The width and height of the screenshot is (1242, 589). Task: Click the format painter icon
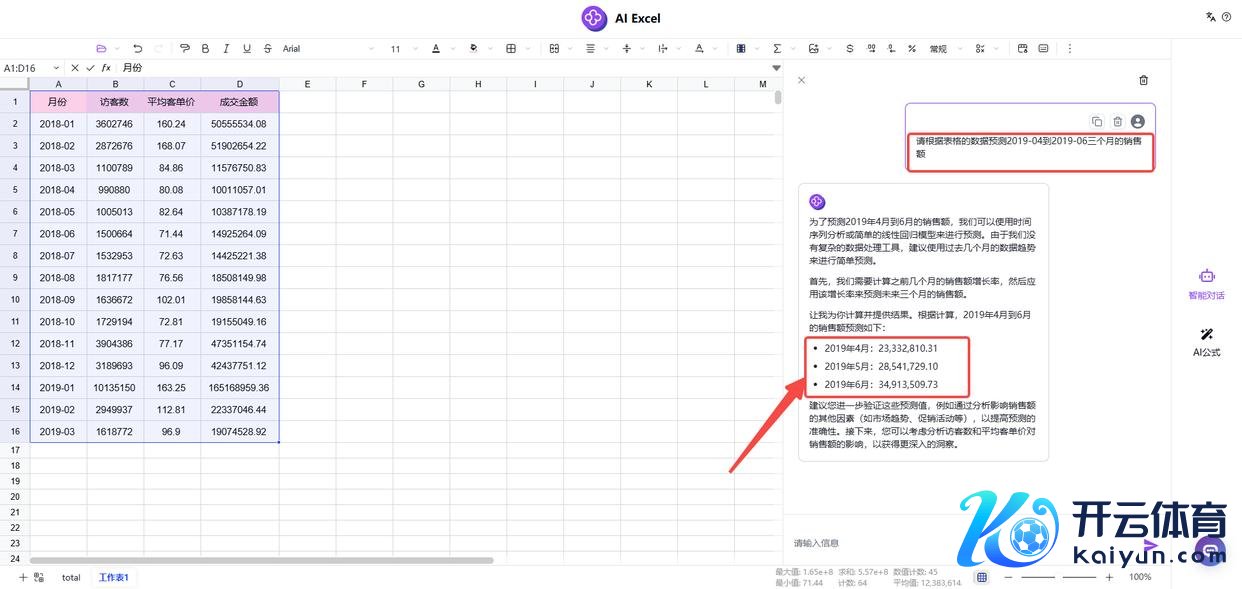(x=185, y=48)
